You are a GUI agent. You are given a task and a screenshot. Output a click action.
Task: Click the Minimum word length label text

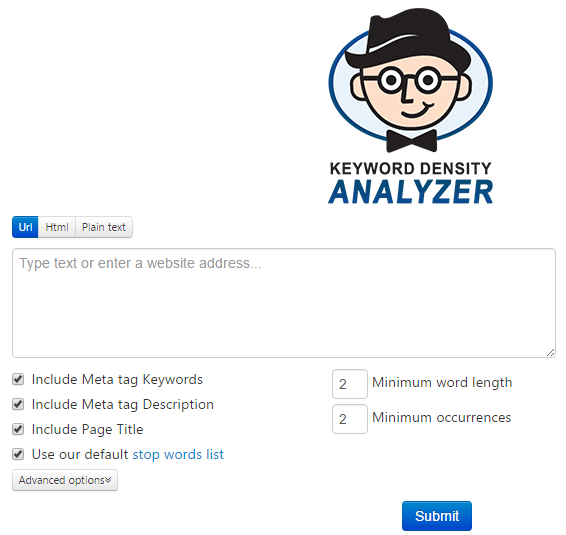(x=442, y=383)
